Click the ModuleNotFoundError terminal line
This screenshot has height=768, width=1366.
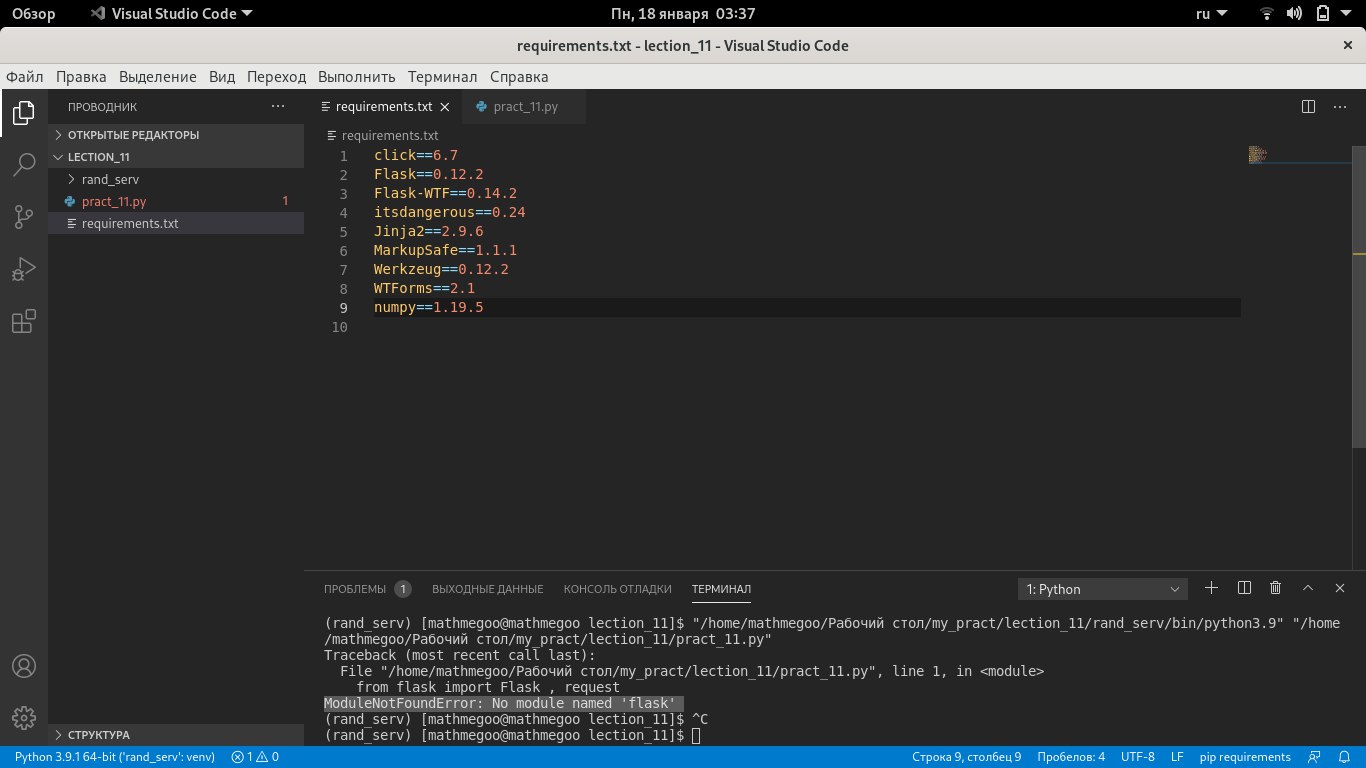[503, 703]
